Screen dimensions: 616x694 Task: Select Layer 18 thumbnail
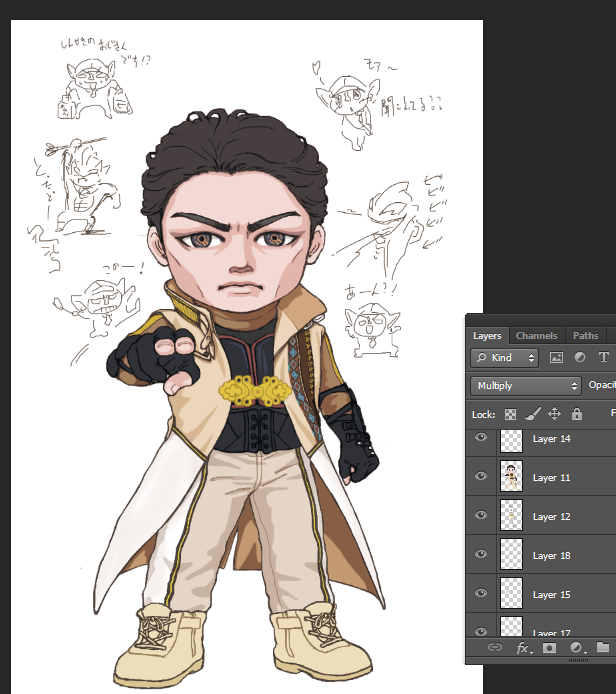(511, 554)
